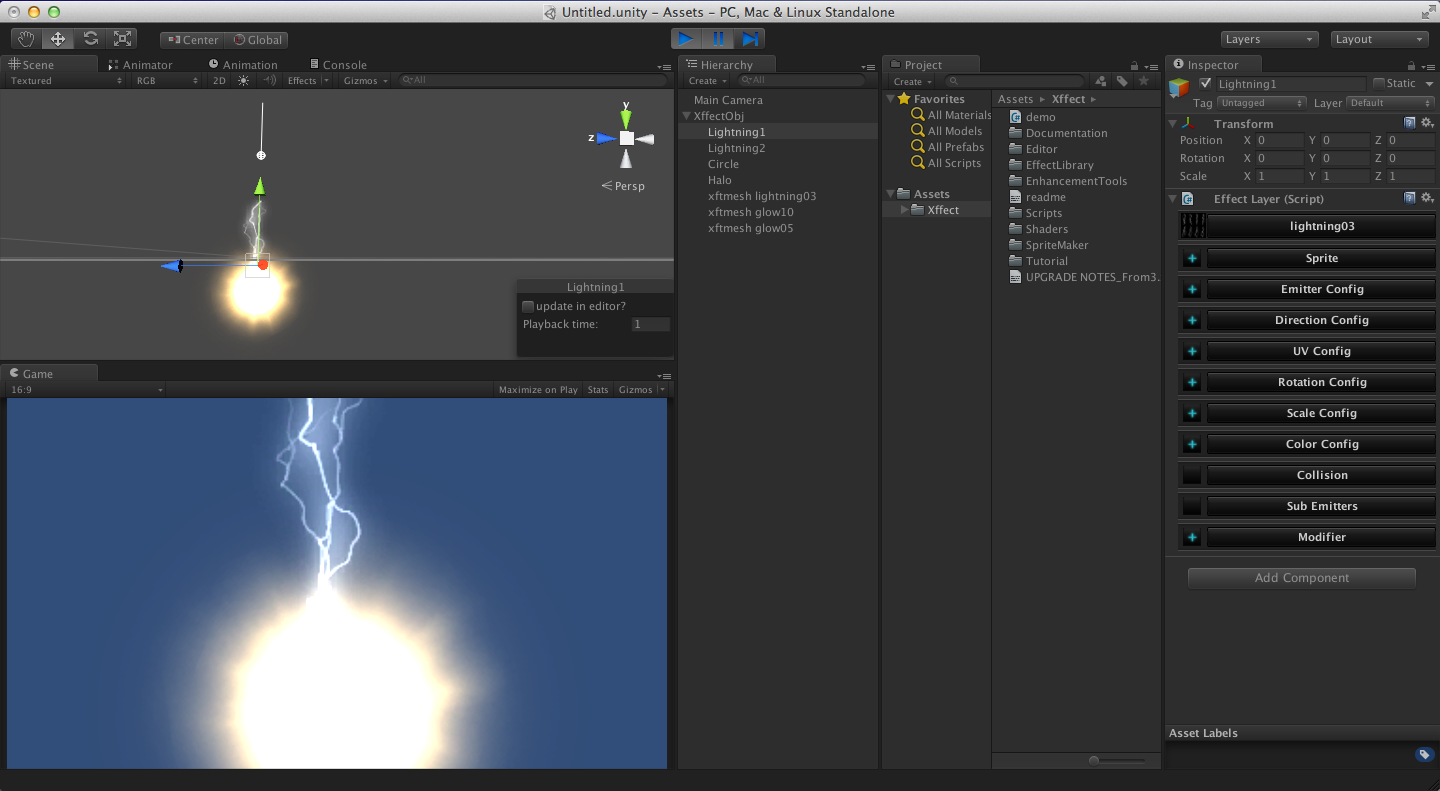The image size is (1440, 791).
Task: Click the Add Component button
Action: 1302,578
